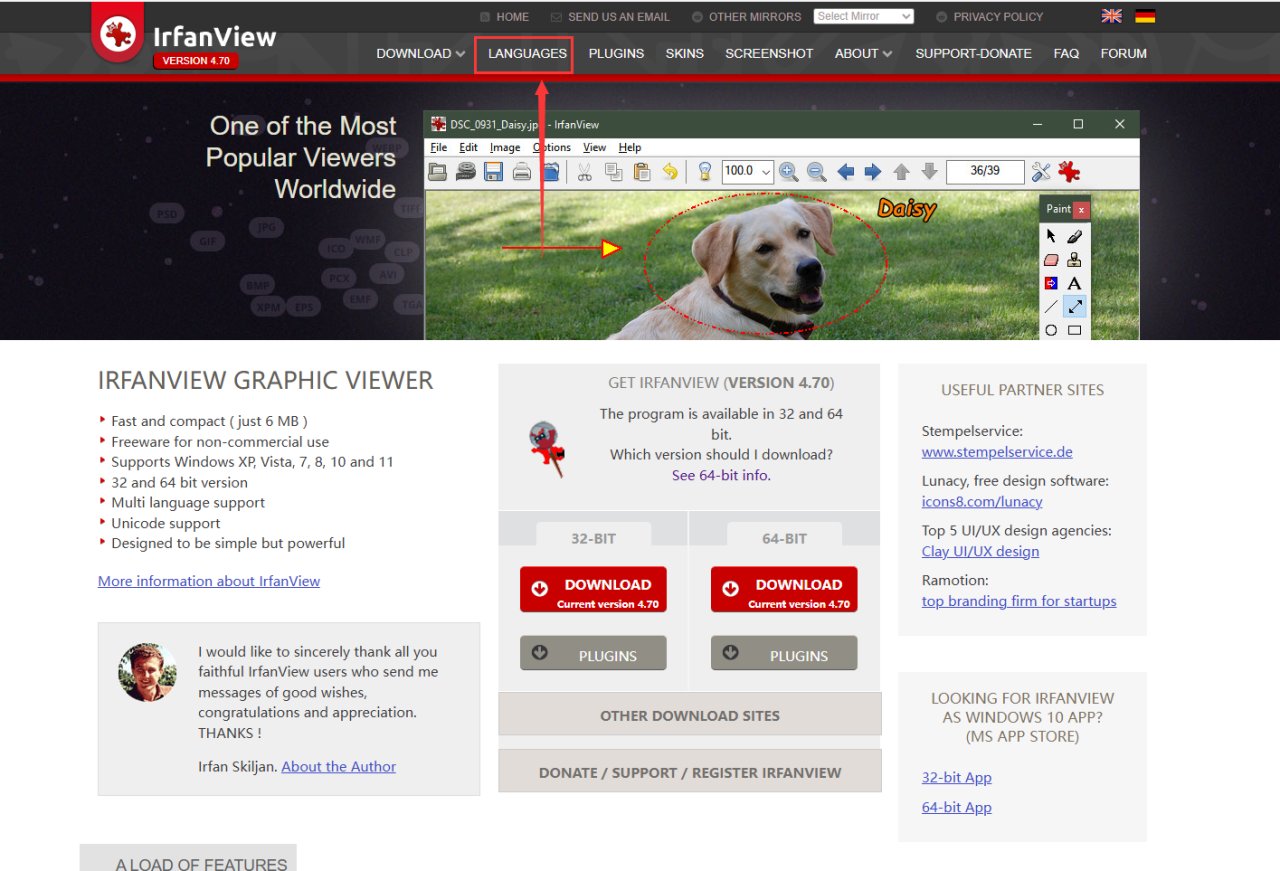Image resolution: width=1280 pixels, height=871 pixels.
Task: Click the Open folder icon in IrfanView toolbar
Action: click(438, 171)
